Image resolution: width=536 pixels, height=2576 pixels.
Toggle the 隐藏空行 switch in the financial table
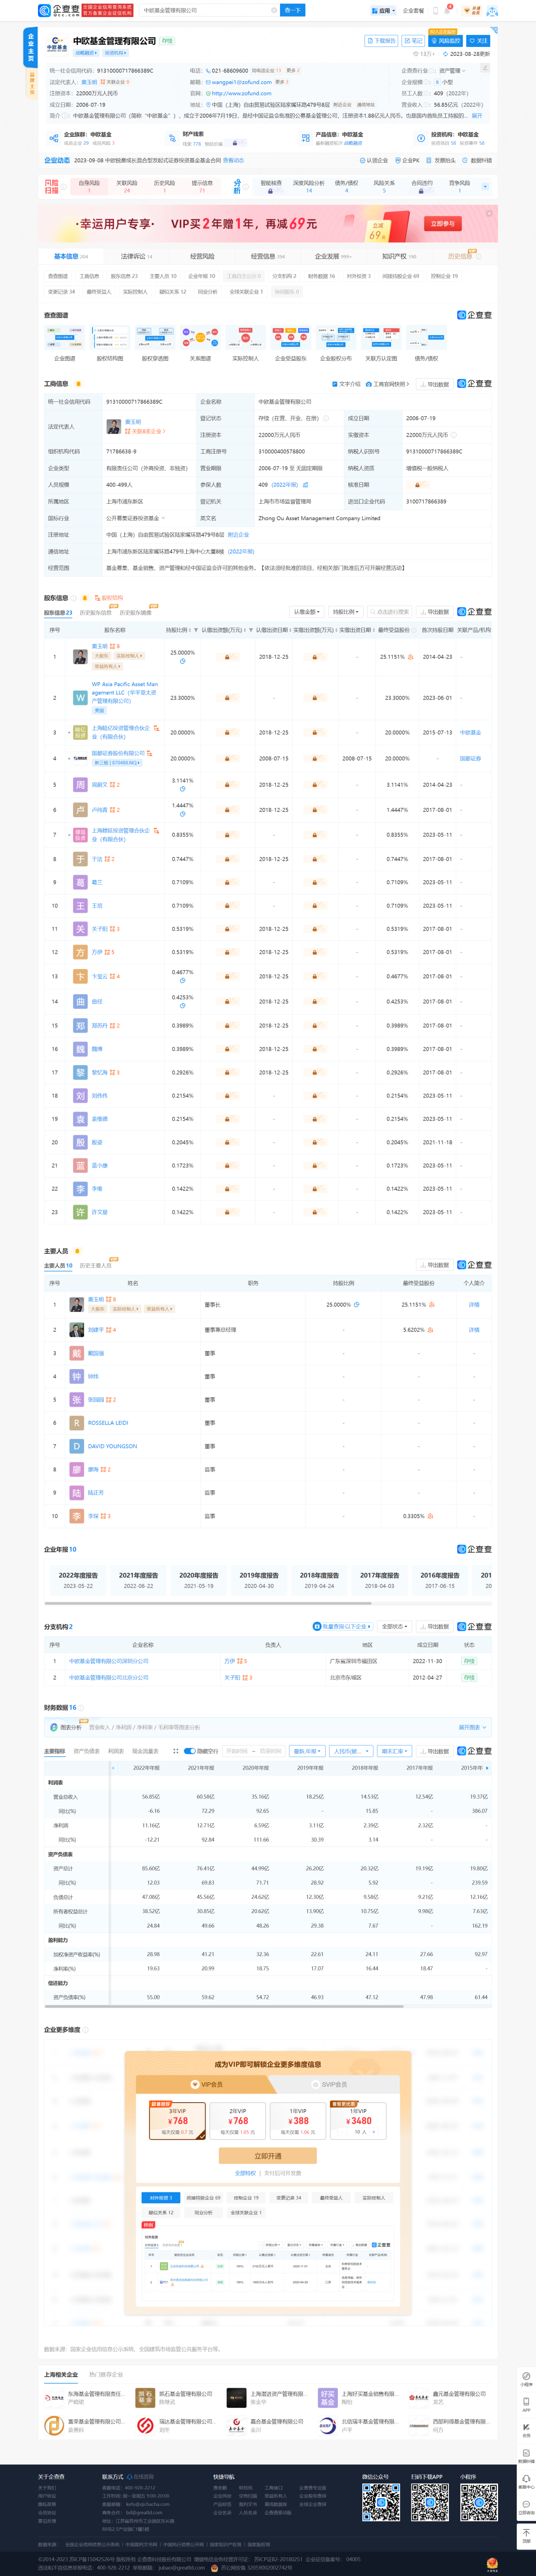click(x=190, y=1751)
